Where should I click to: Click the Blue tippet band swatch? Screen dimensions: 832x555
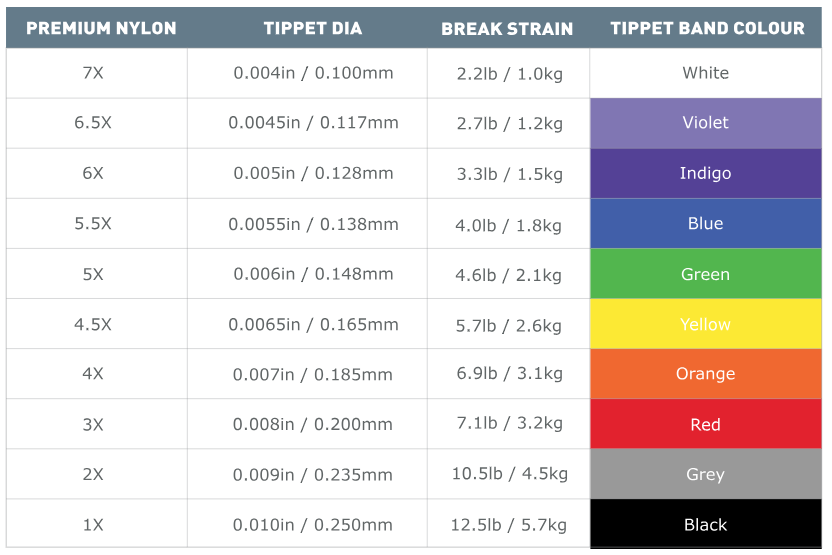click(x=705, y=223)
